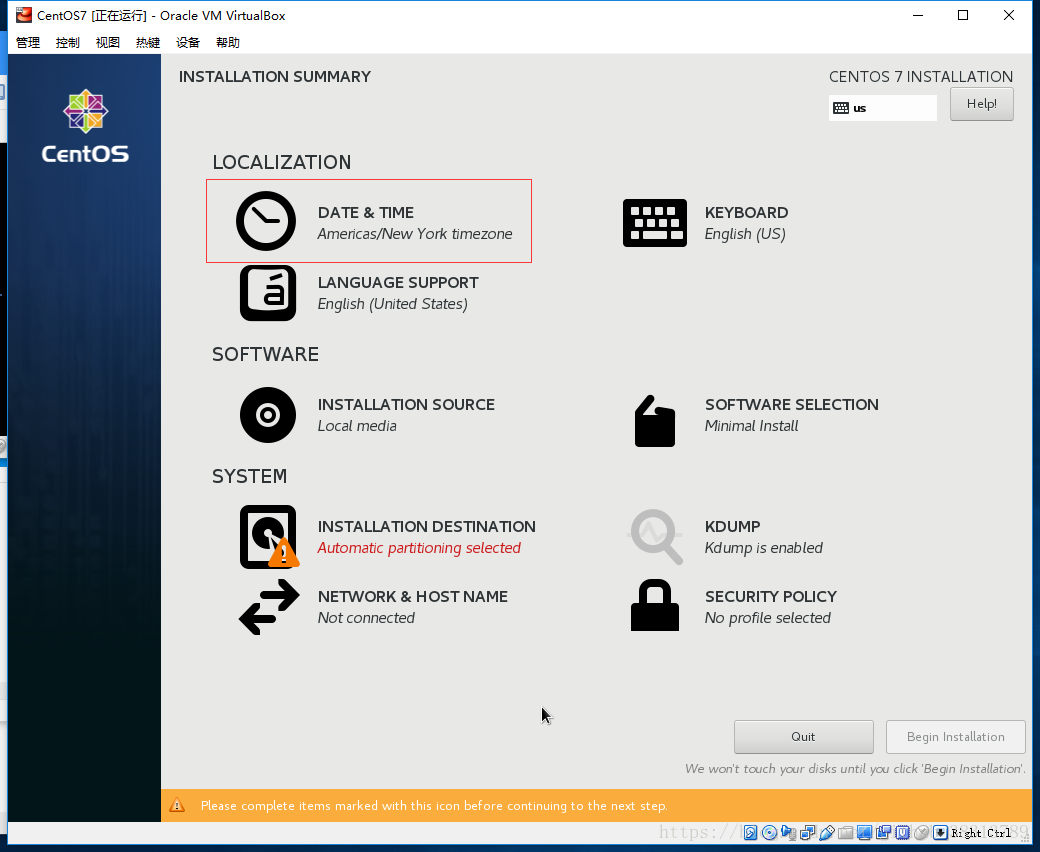1040x852 pixels.
Task: Click 'English (United States)' language text
Action: point(393,304)
